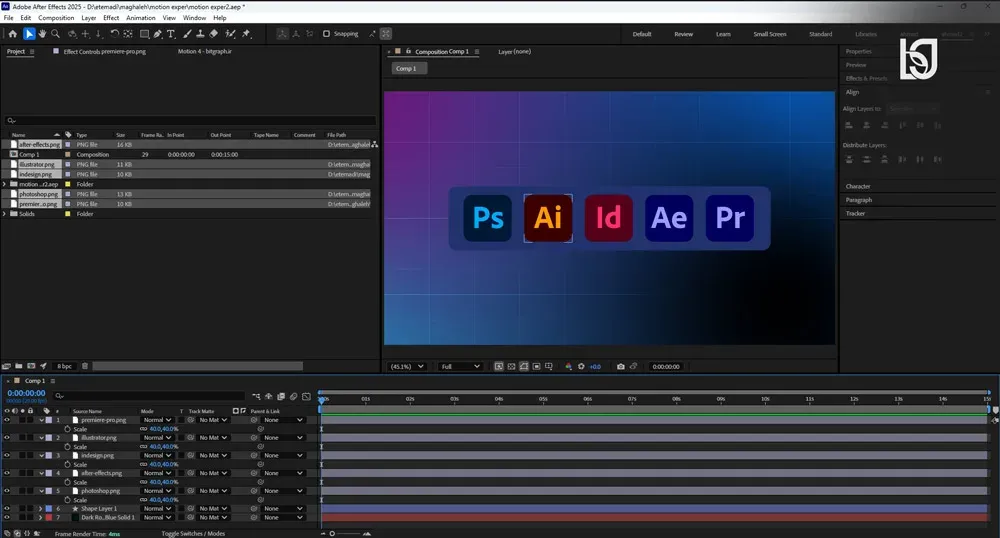Click the Graph Editor icon in timeline
1000x538 pixels.
click(x=306, y=396)
